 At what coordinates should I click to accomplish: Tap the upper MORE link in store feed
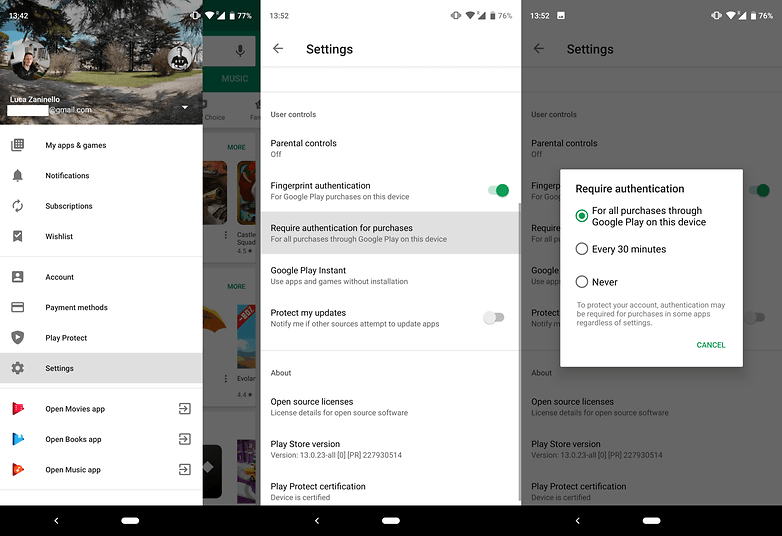(236, 147)
